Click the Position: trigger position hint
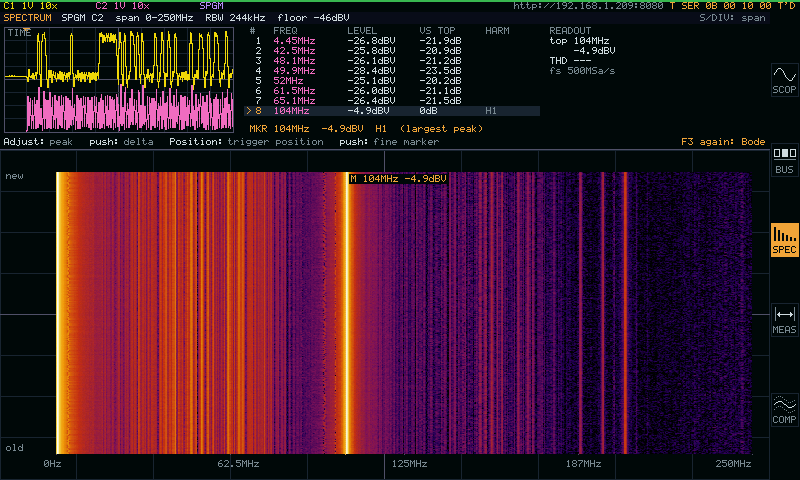This screenshot has height=480, width=800. (246, 141)
